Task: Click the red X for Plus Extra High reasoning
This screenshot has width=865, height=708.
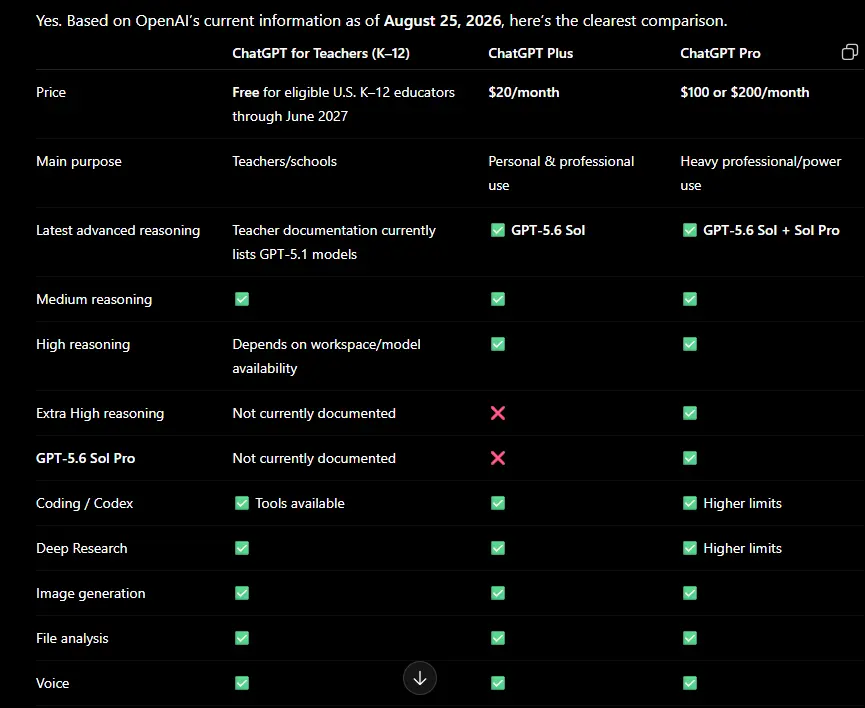Action: pos(498,413)
